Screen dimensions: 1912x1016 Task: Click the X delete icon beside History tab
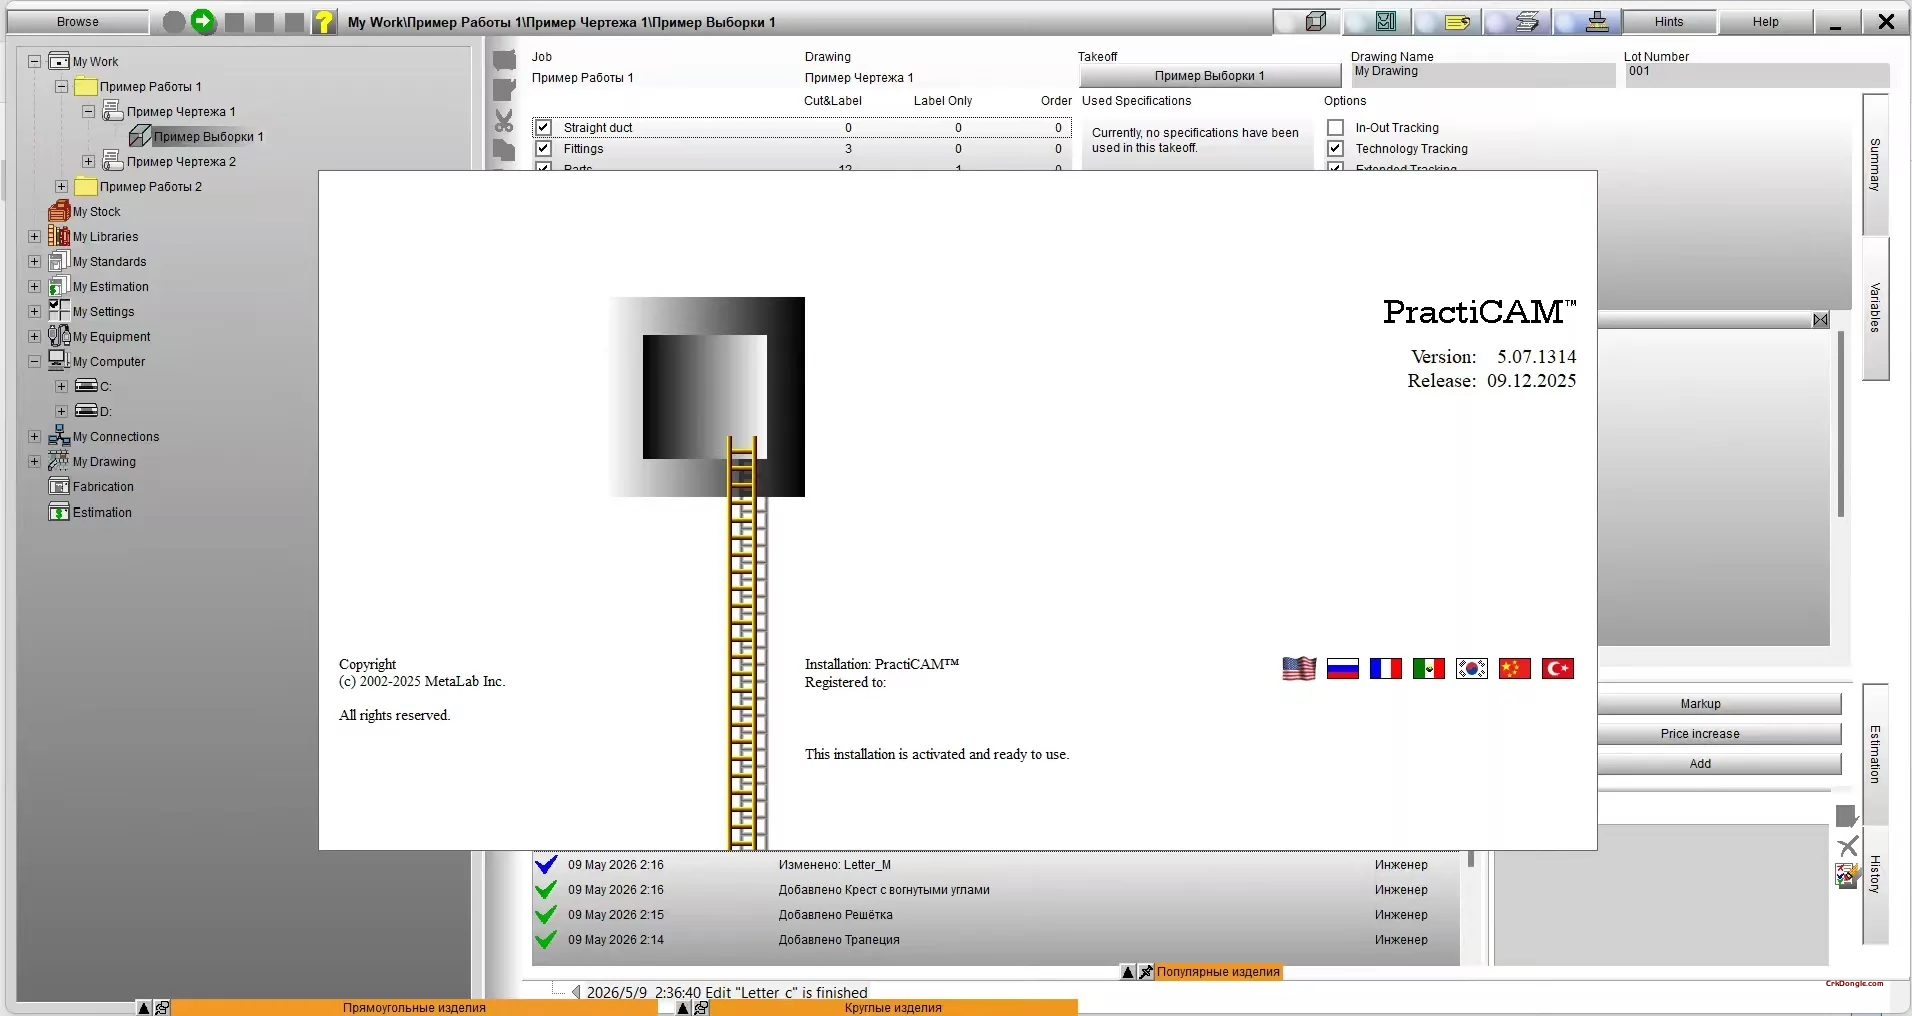[x=1848, y=846]
